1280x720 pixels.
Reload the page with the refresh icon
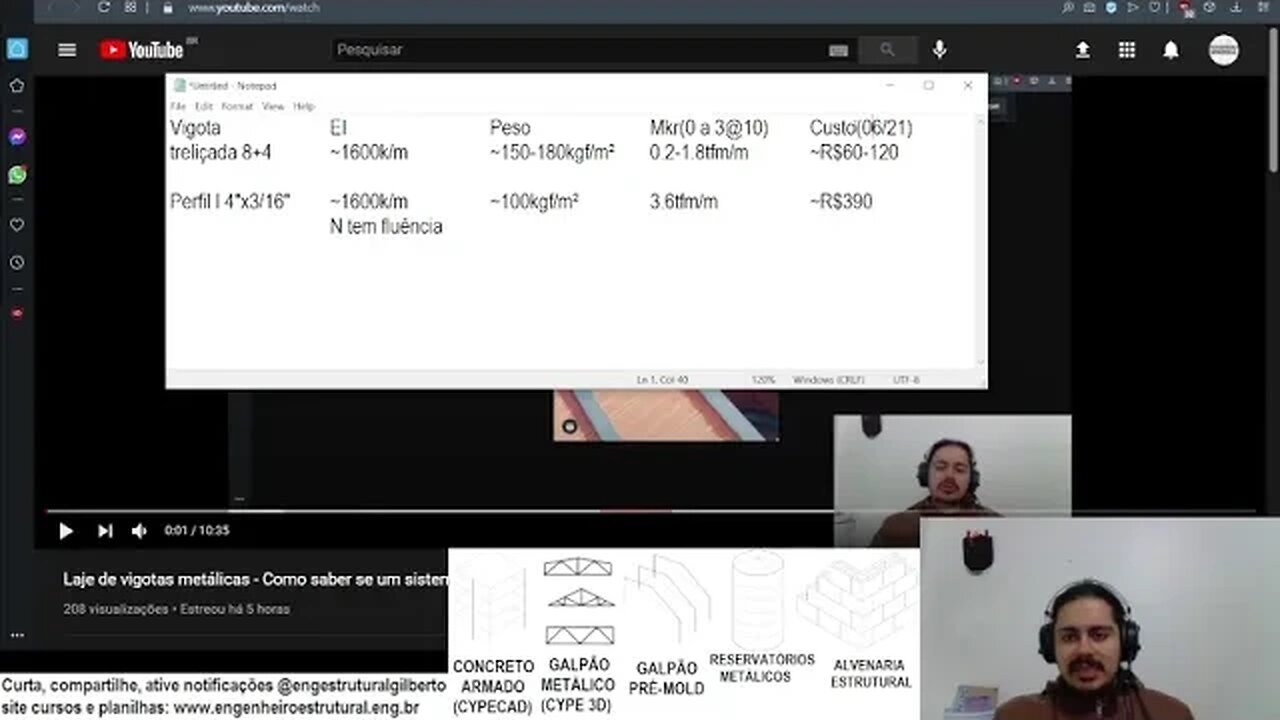tap(104, 7)
